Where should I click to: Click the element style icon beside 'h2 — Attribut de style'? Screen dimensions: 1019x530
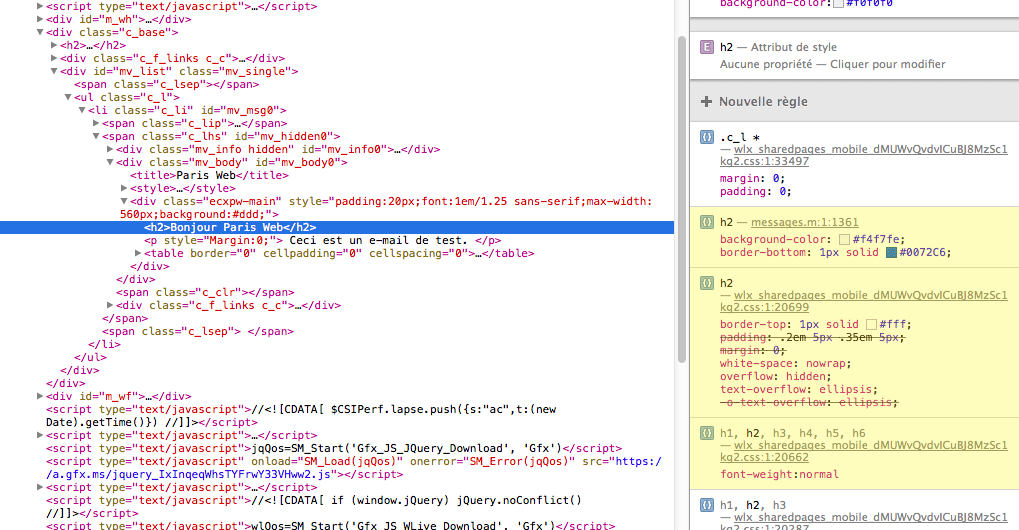coord(706,47)
